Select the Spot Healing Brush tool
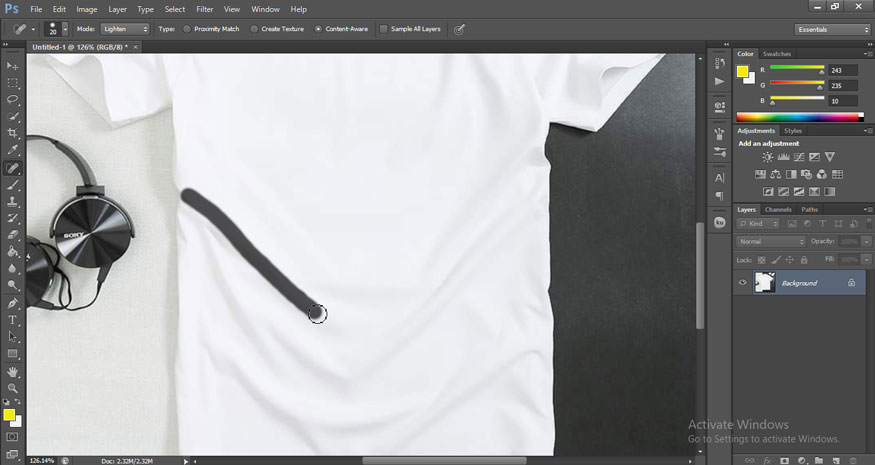Image resolution: width=875 pixels, height=465 pixels. click(x=12, y=167)
